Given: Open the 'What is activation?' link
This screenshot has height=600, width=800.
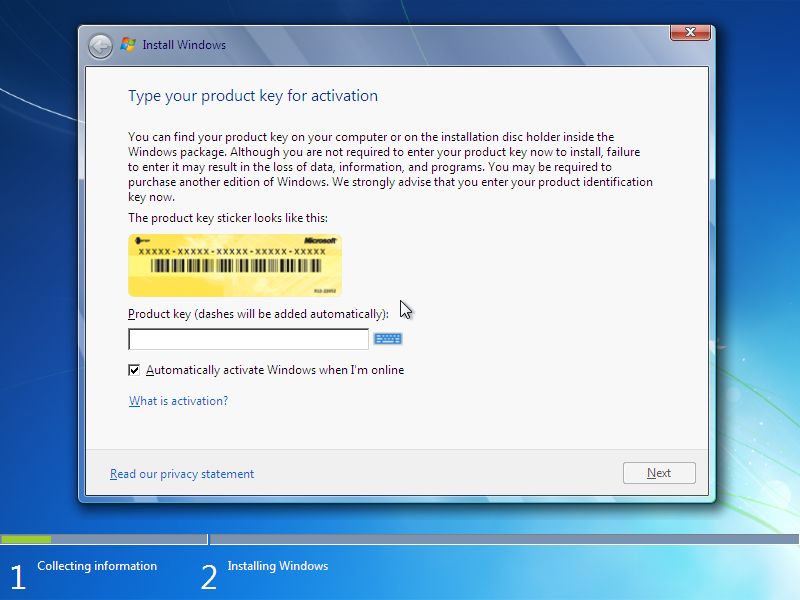Looking at the screenshot, I should click(x=178, y=399).
